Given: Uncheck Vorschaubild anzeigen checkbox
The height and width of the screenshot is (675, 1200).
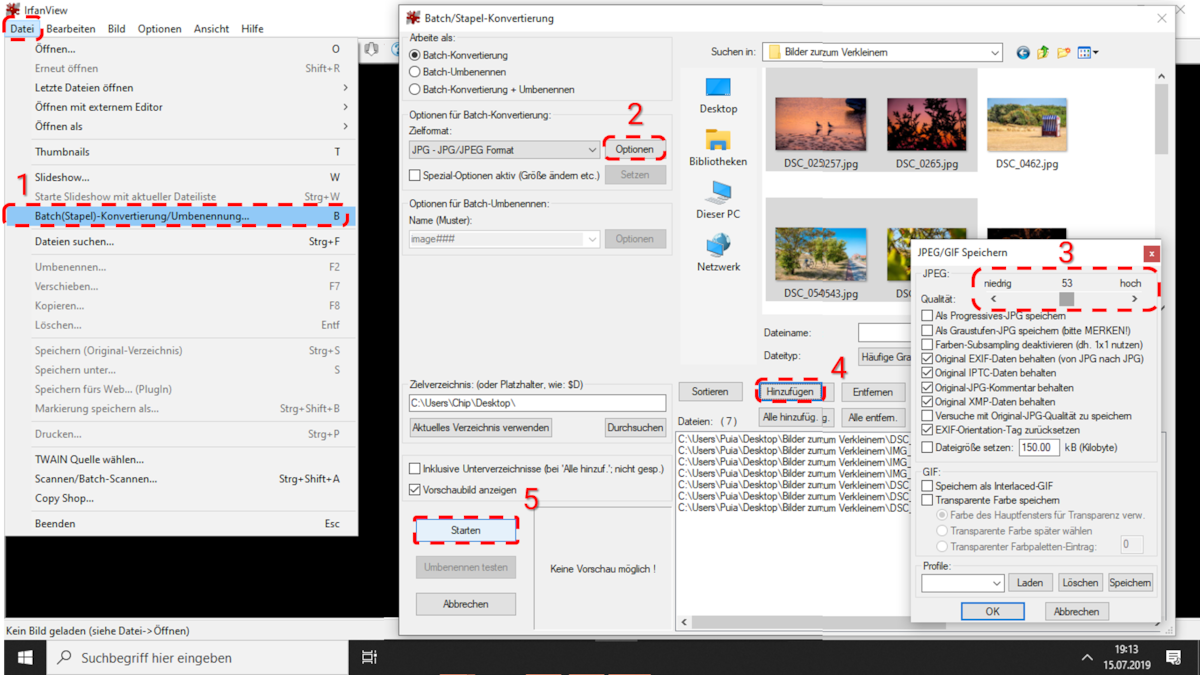Looking at the screenshot, I should (x=415, y=490).
